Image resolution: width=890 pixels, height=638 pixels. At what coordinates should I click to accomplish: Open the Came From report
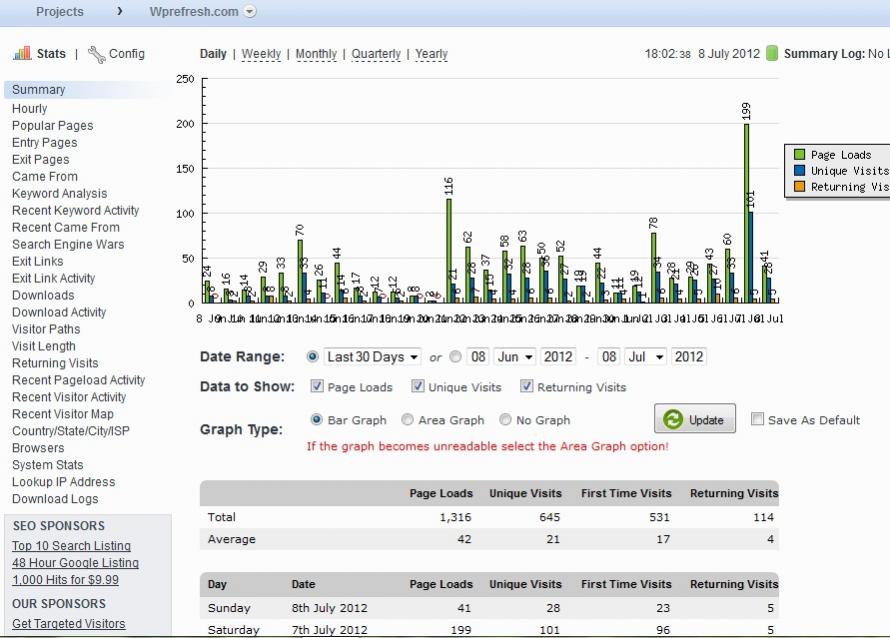[x=45, y=177]
